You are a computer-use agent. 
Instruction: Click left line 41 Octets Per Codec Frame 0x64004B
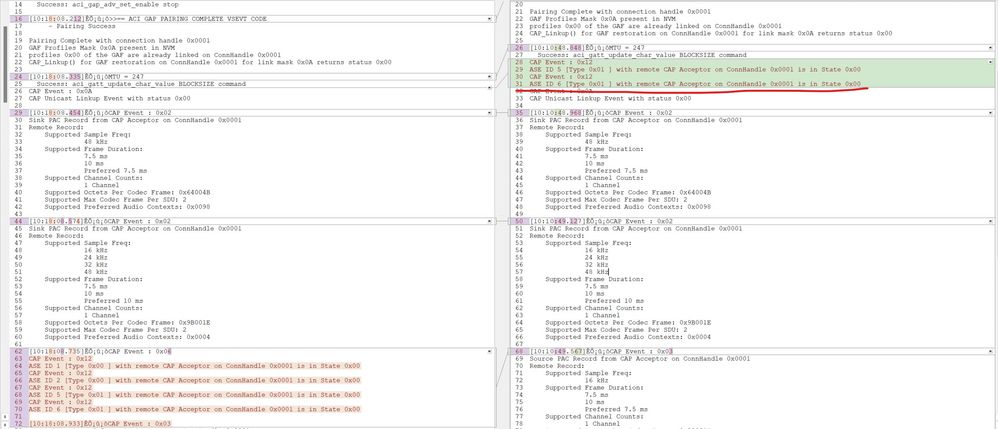[127, 192]
